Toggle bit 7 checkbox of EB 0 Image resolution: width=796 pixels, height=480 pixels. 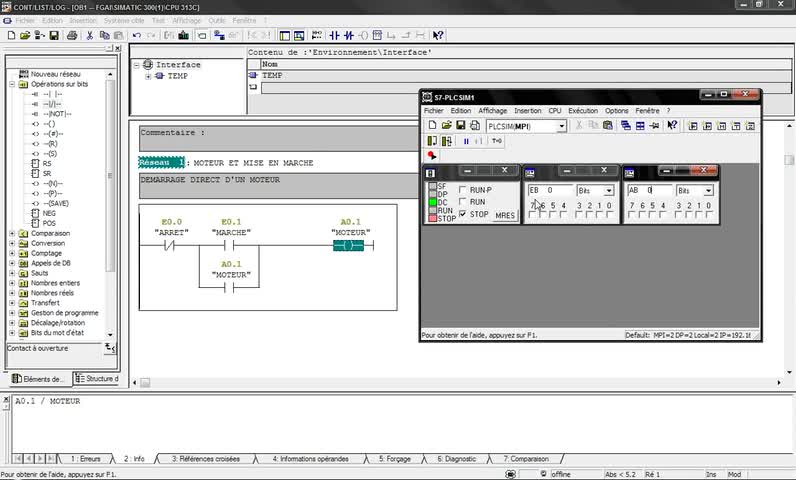(x=532, y=215)
